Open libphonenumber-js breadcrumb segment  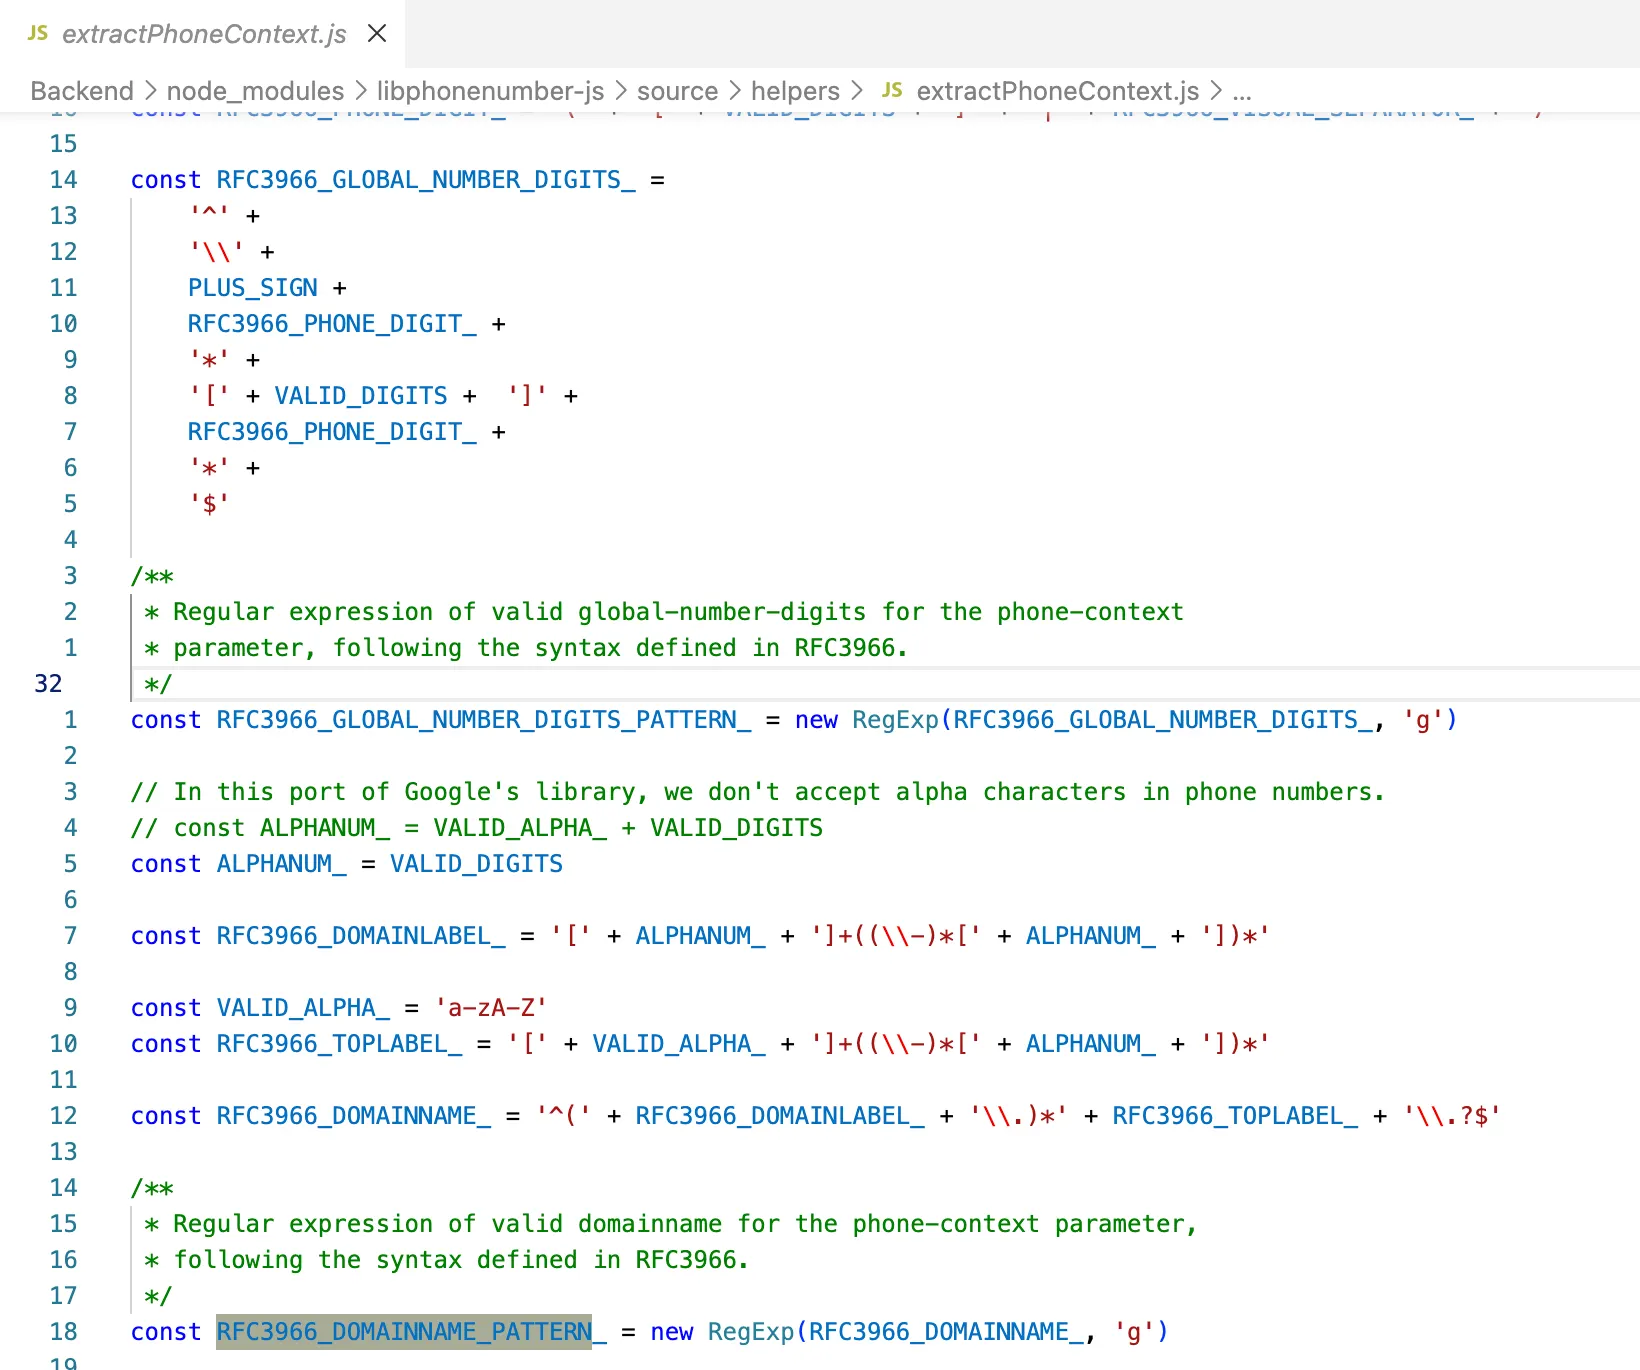coord(490,91)
